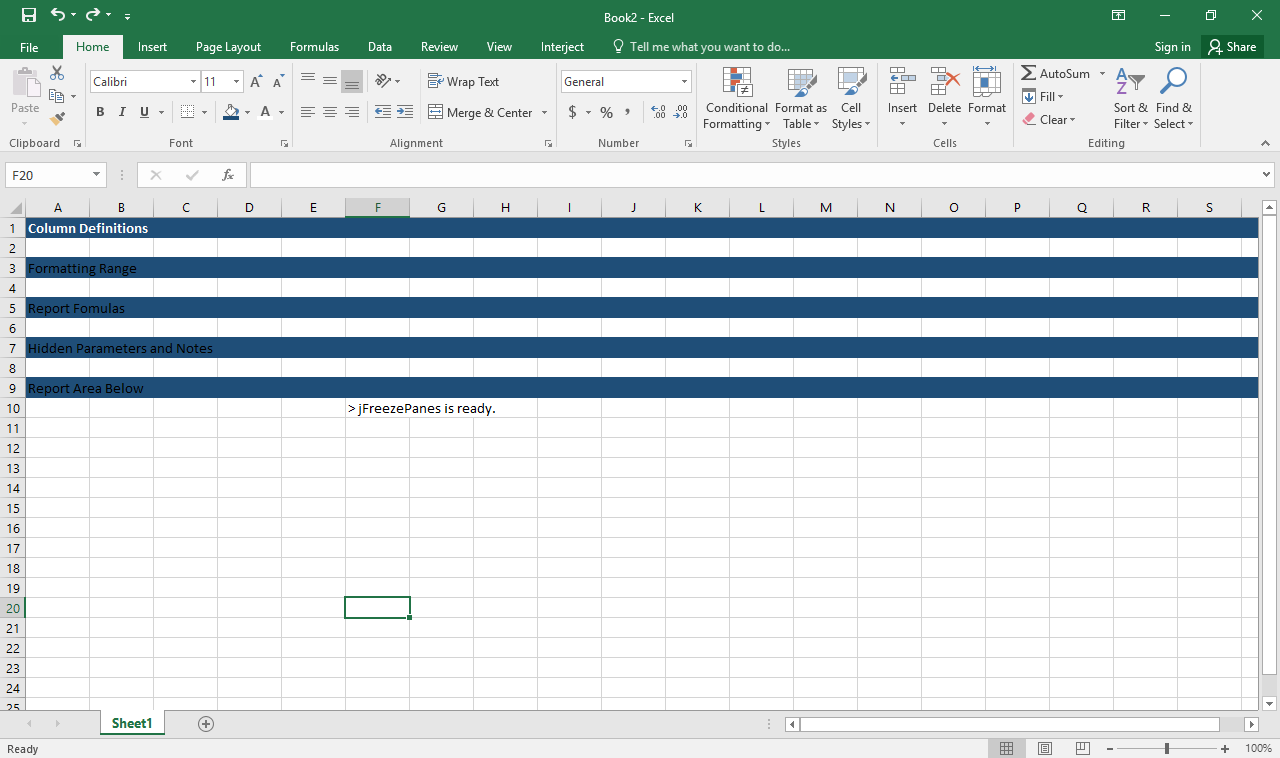1280x758 pixels.
Task: Expand Merge & Center dropdown arrow
Action: 545,112
